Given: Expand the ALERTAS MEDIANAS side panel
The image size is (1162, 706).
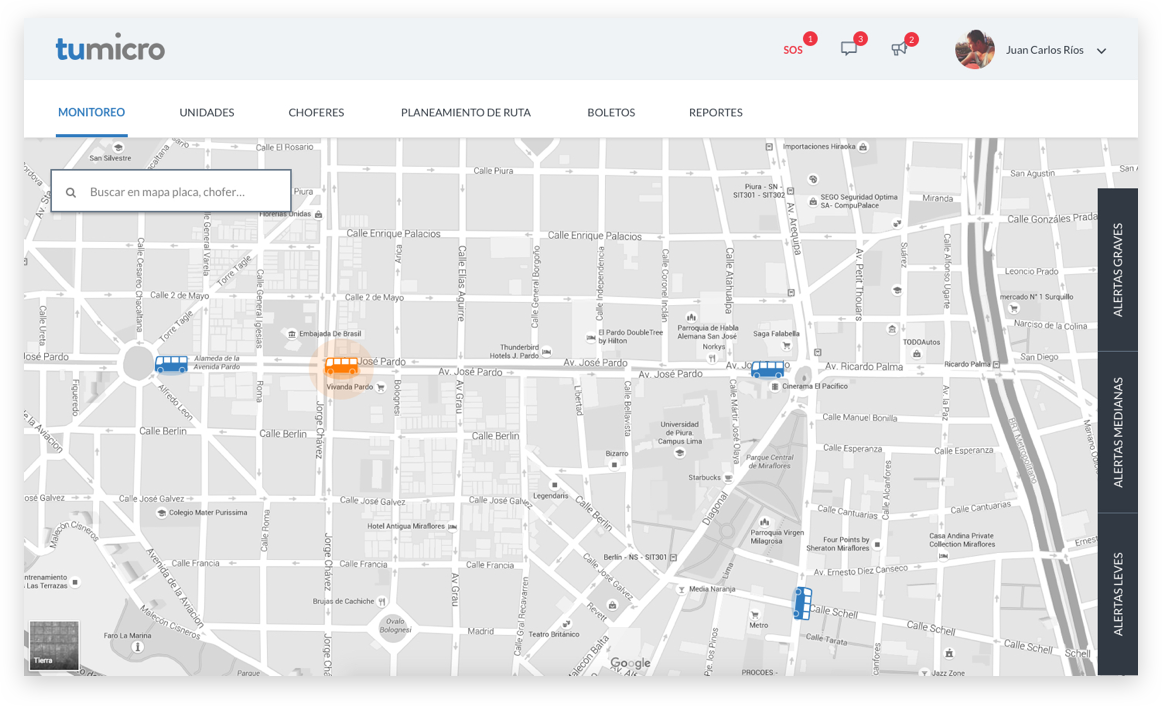Looking at the screenshot, I should 1118,432.
